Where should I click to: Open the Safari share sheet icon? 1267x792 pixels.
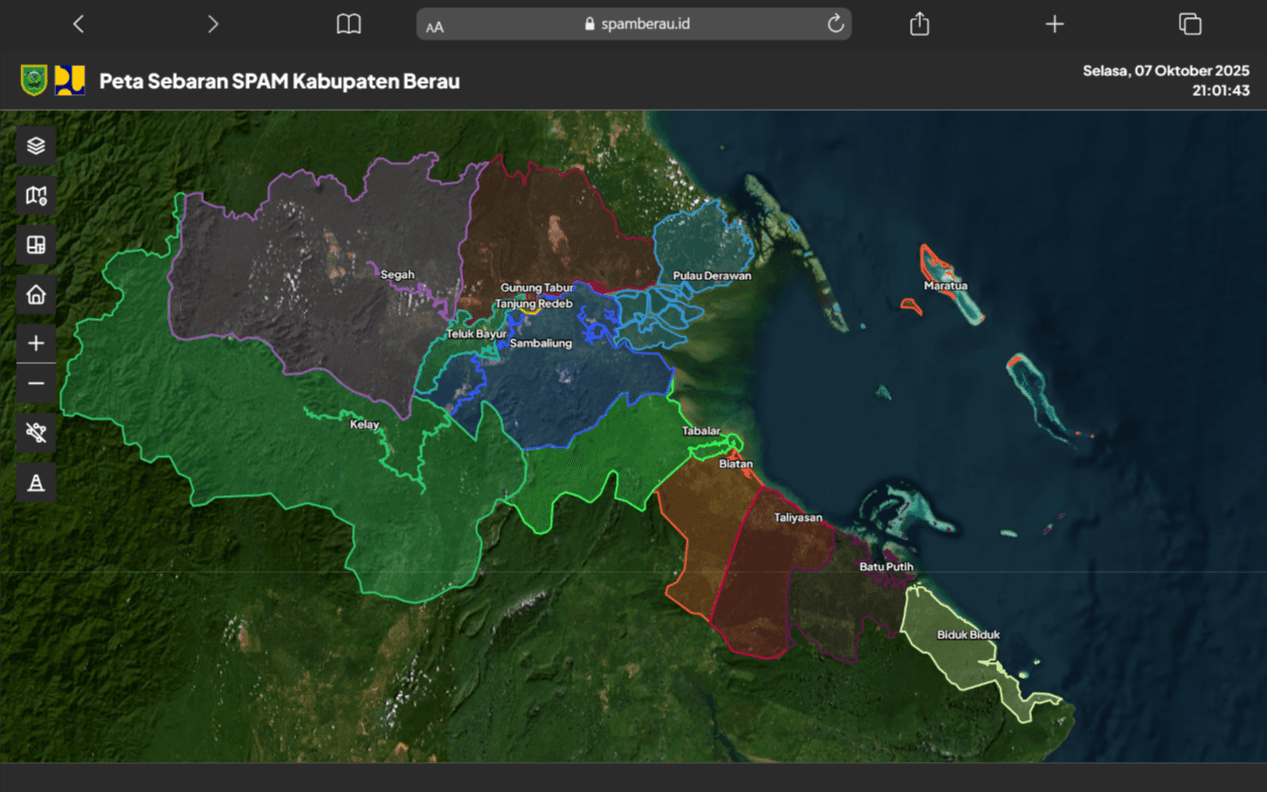click(919, 23)
